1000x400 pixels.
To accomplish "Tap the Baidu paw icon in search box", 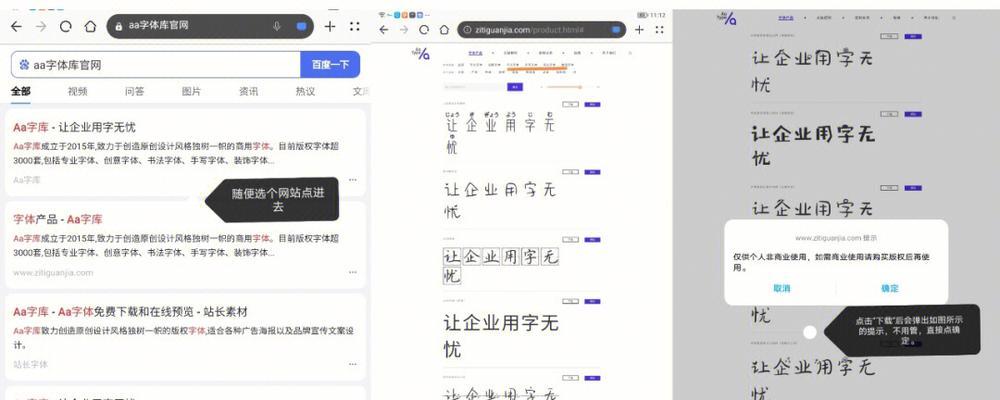I will (24, 64).
